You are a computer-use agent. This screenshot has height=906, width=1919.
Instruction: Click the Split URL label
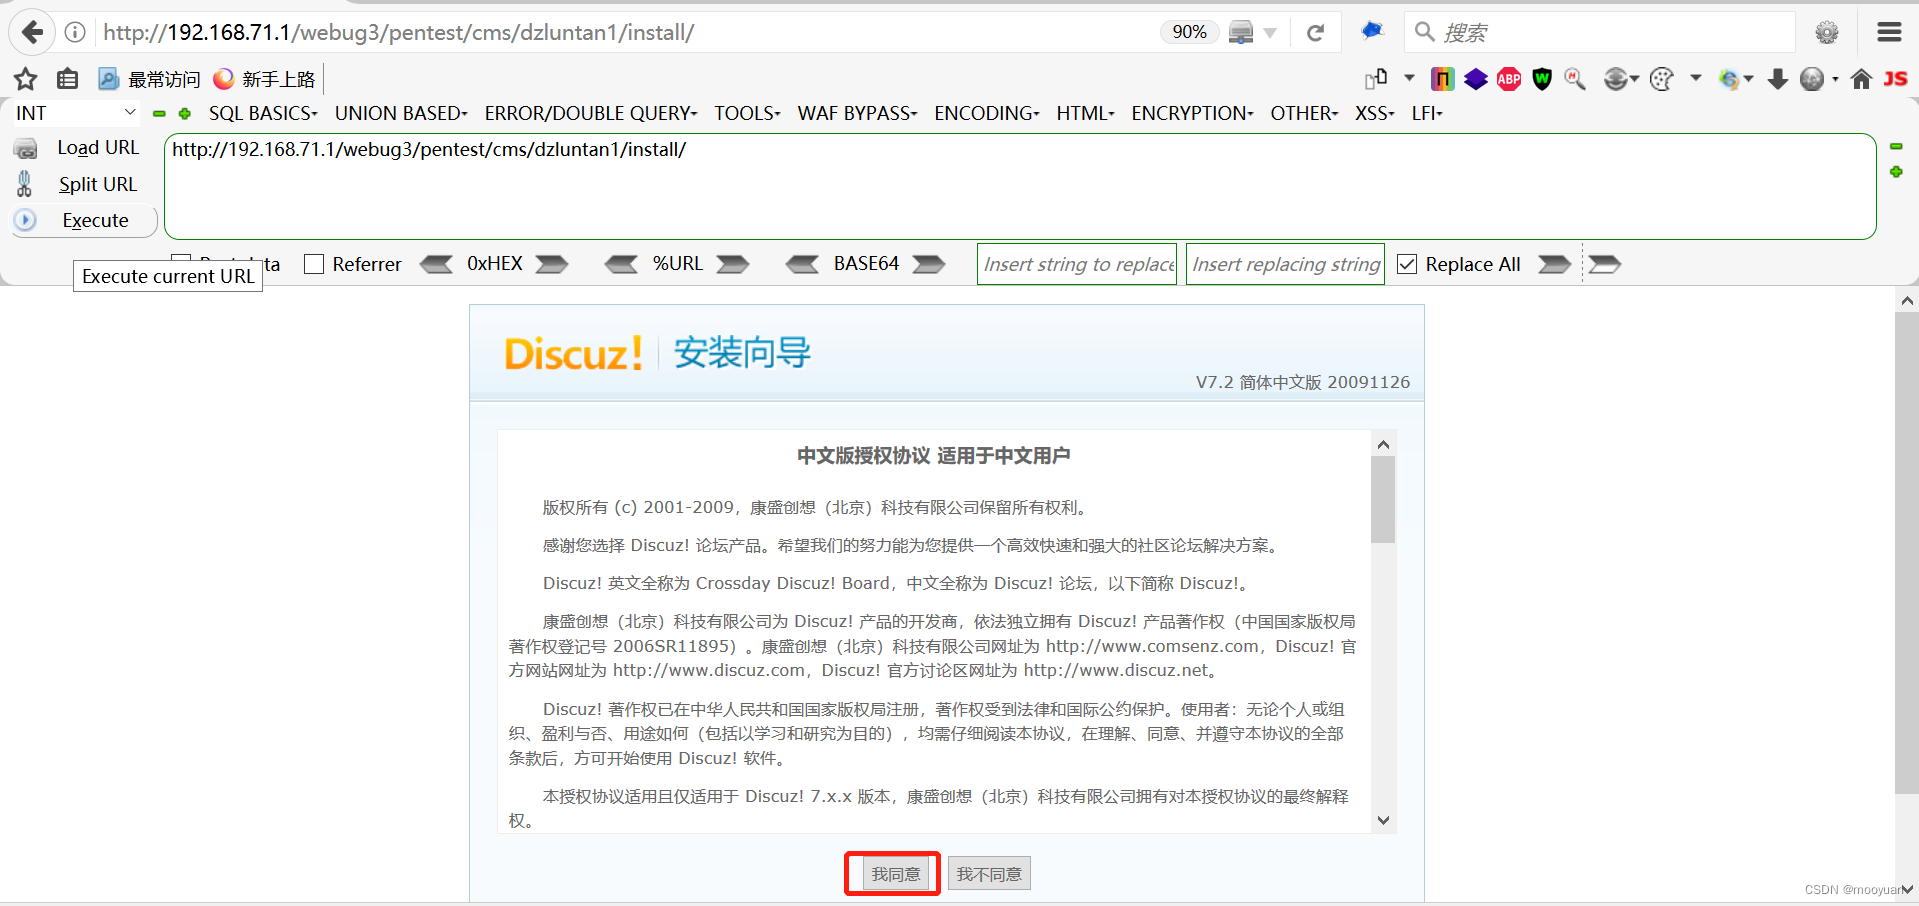[x=98, y=184]
